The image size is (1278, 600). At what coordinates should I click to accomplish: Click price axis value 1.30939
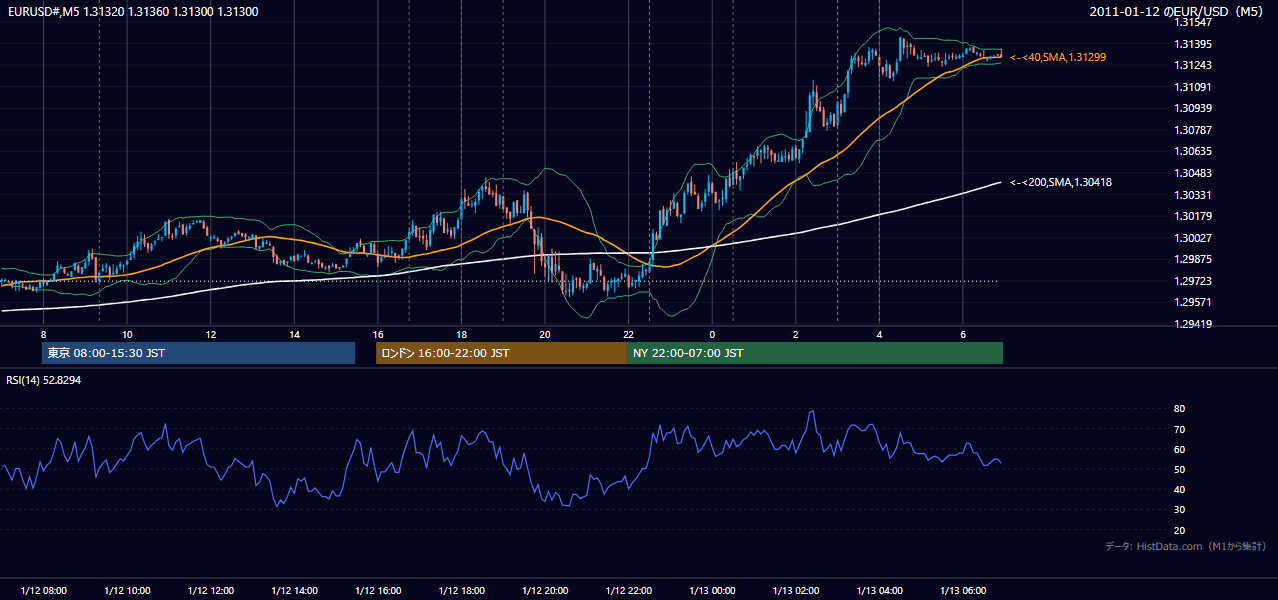(1193, 108)
